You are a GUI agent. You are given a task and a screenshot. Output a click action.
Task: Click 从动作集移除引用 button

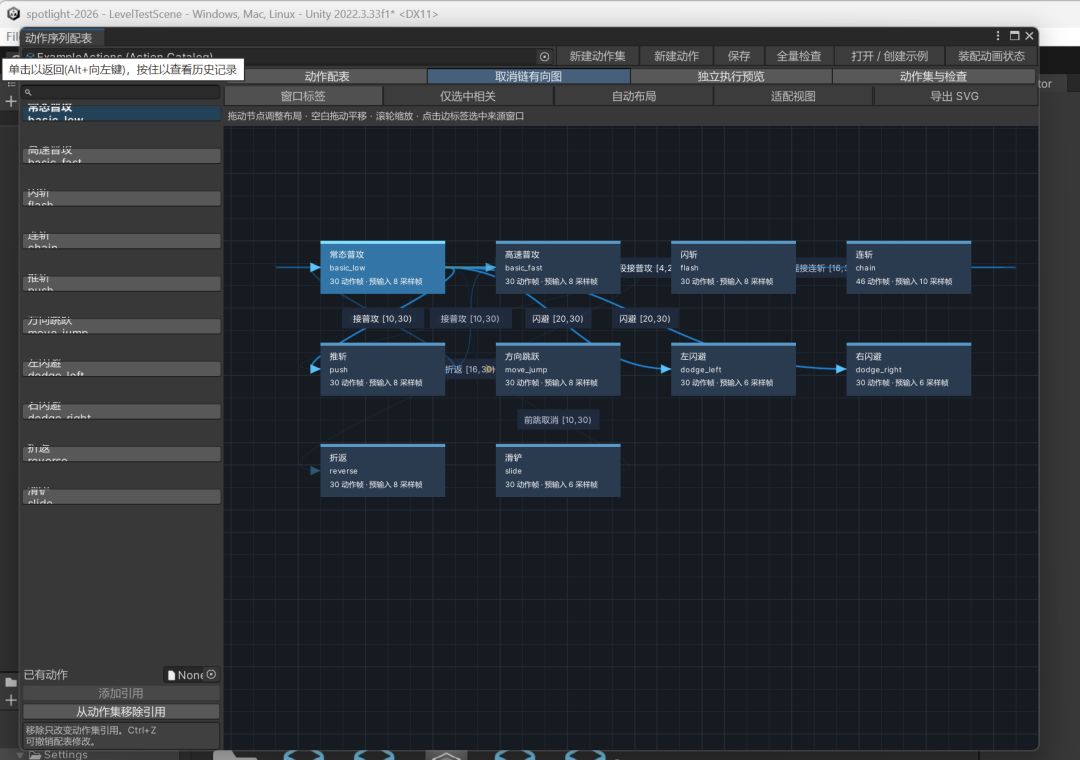[x=121, y=712]
